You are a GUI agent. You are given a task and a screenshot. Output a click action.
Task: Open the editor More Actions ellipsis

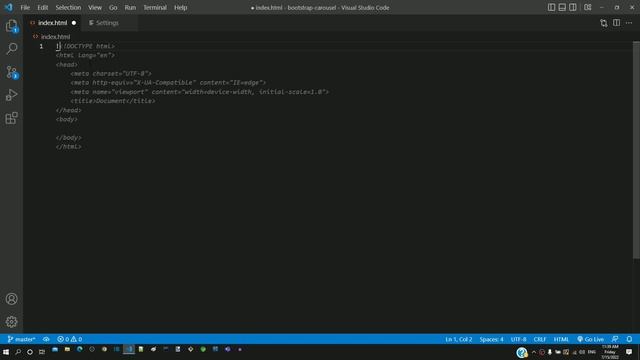(629, 23)
